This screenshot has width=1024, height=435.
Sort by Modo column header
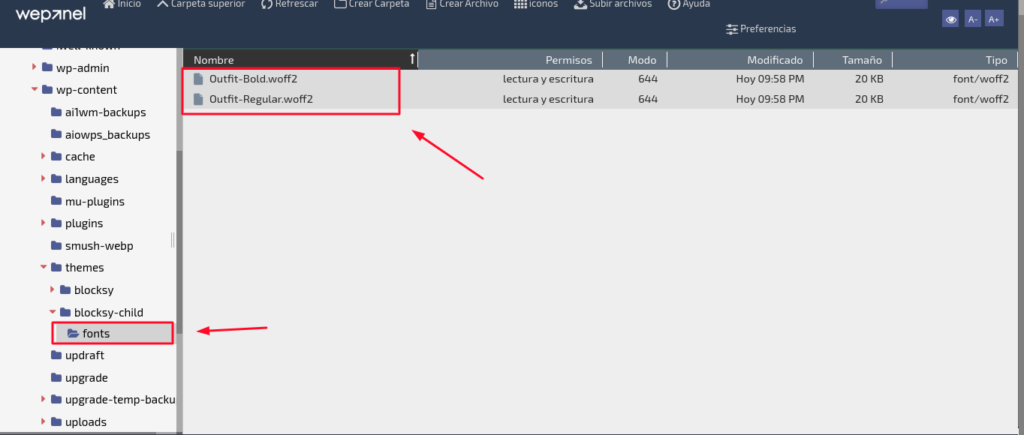pyautogui.click(x=642, y=60)
